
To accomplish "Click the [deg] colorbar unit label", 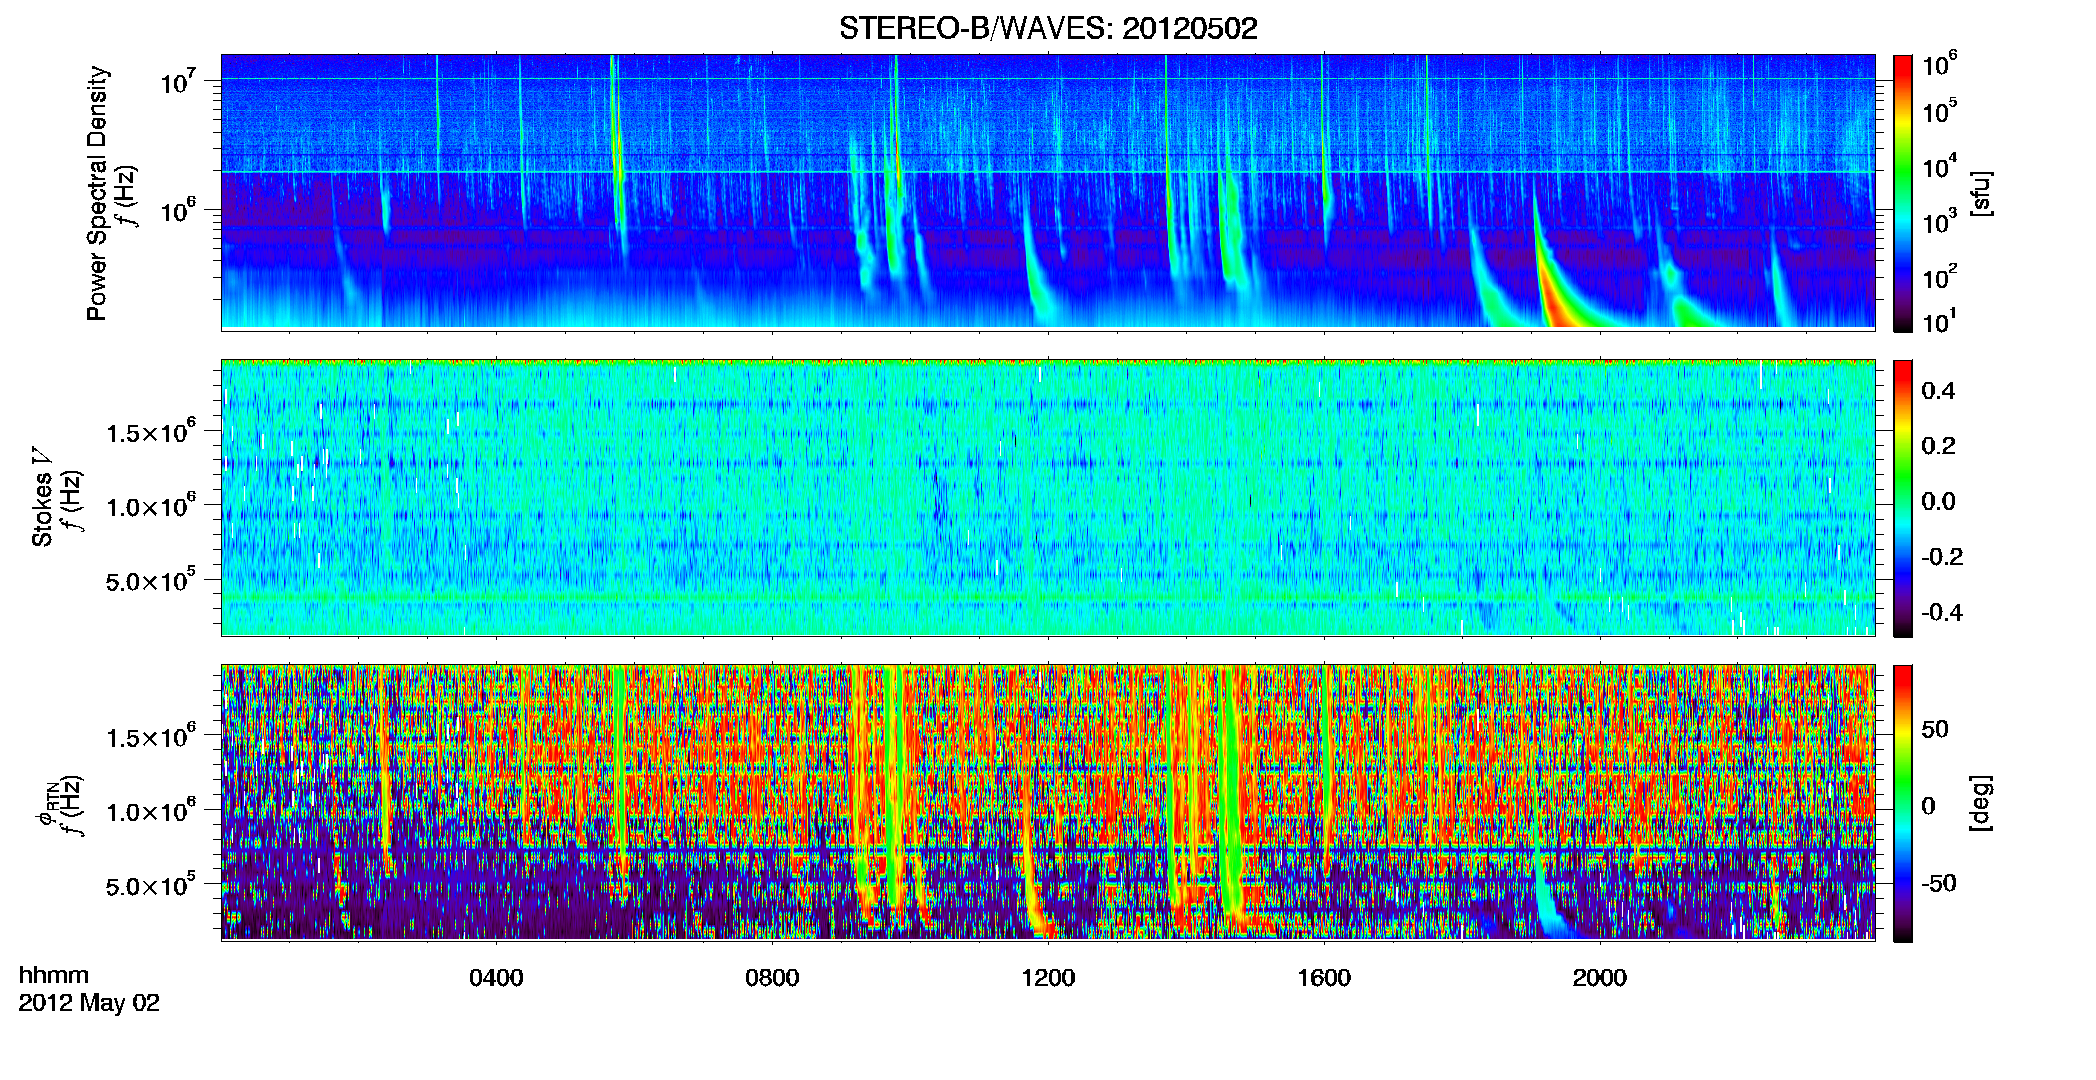I will (1982, 803).
